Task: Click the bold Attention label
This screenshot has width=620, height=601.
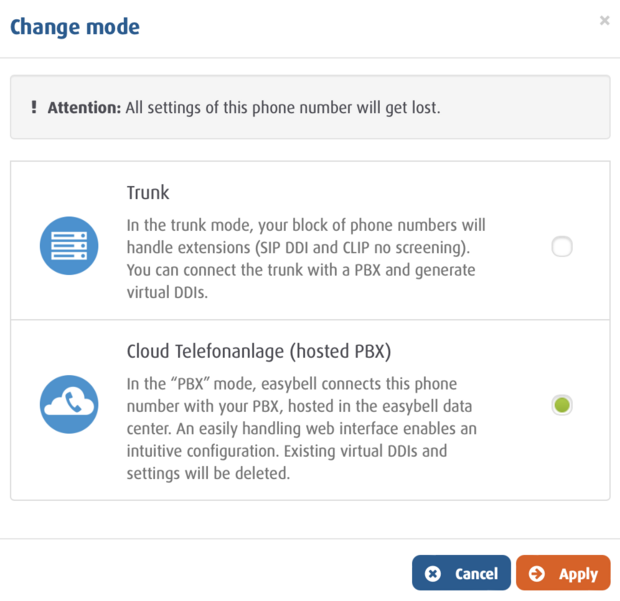Action: pos(84,107)
